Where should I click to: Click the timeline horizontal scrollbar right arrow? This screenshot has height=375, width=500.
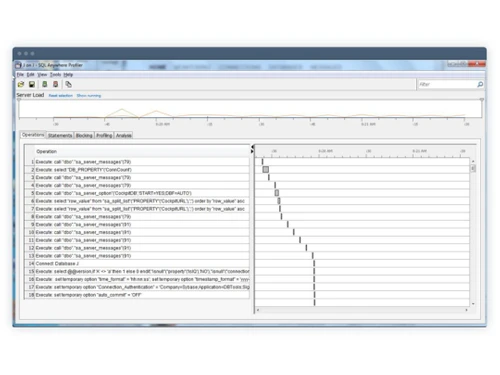coord(466,310)
